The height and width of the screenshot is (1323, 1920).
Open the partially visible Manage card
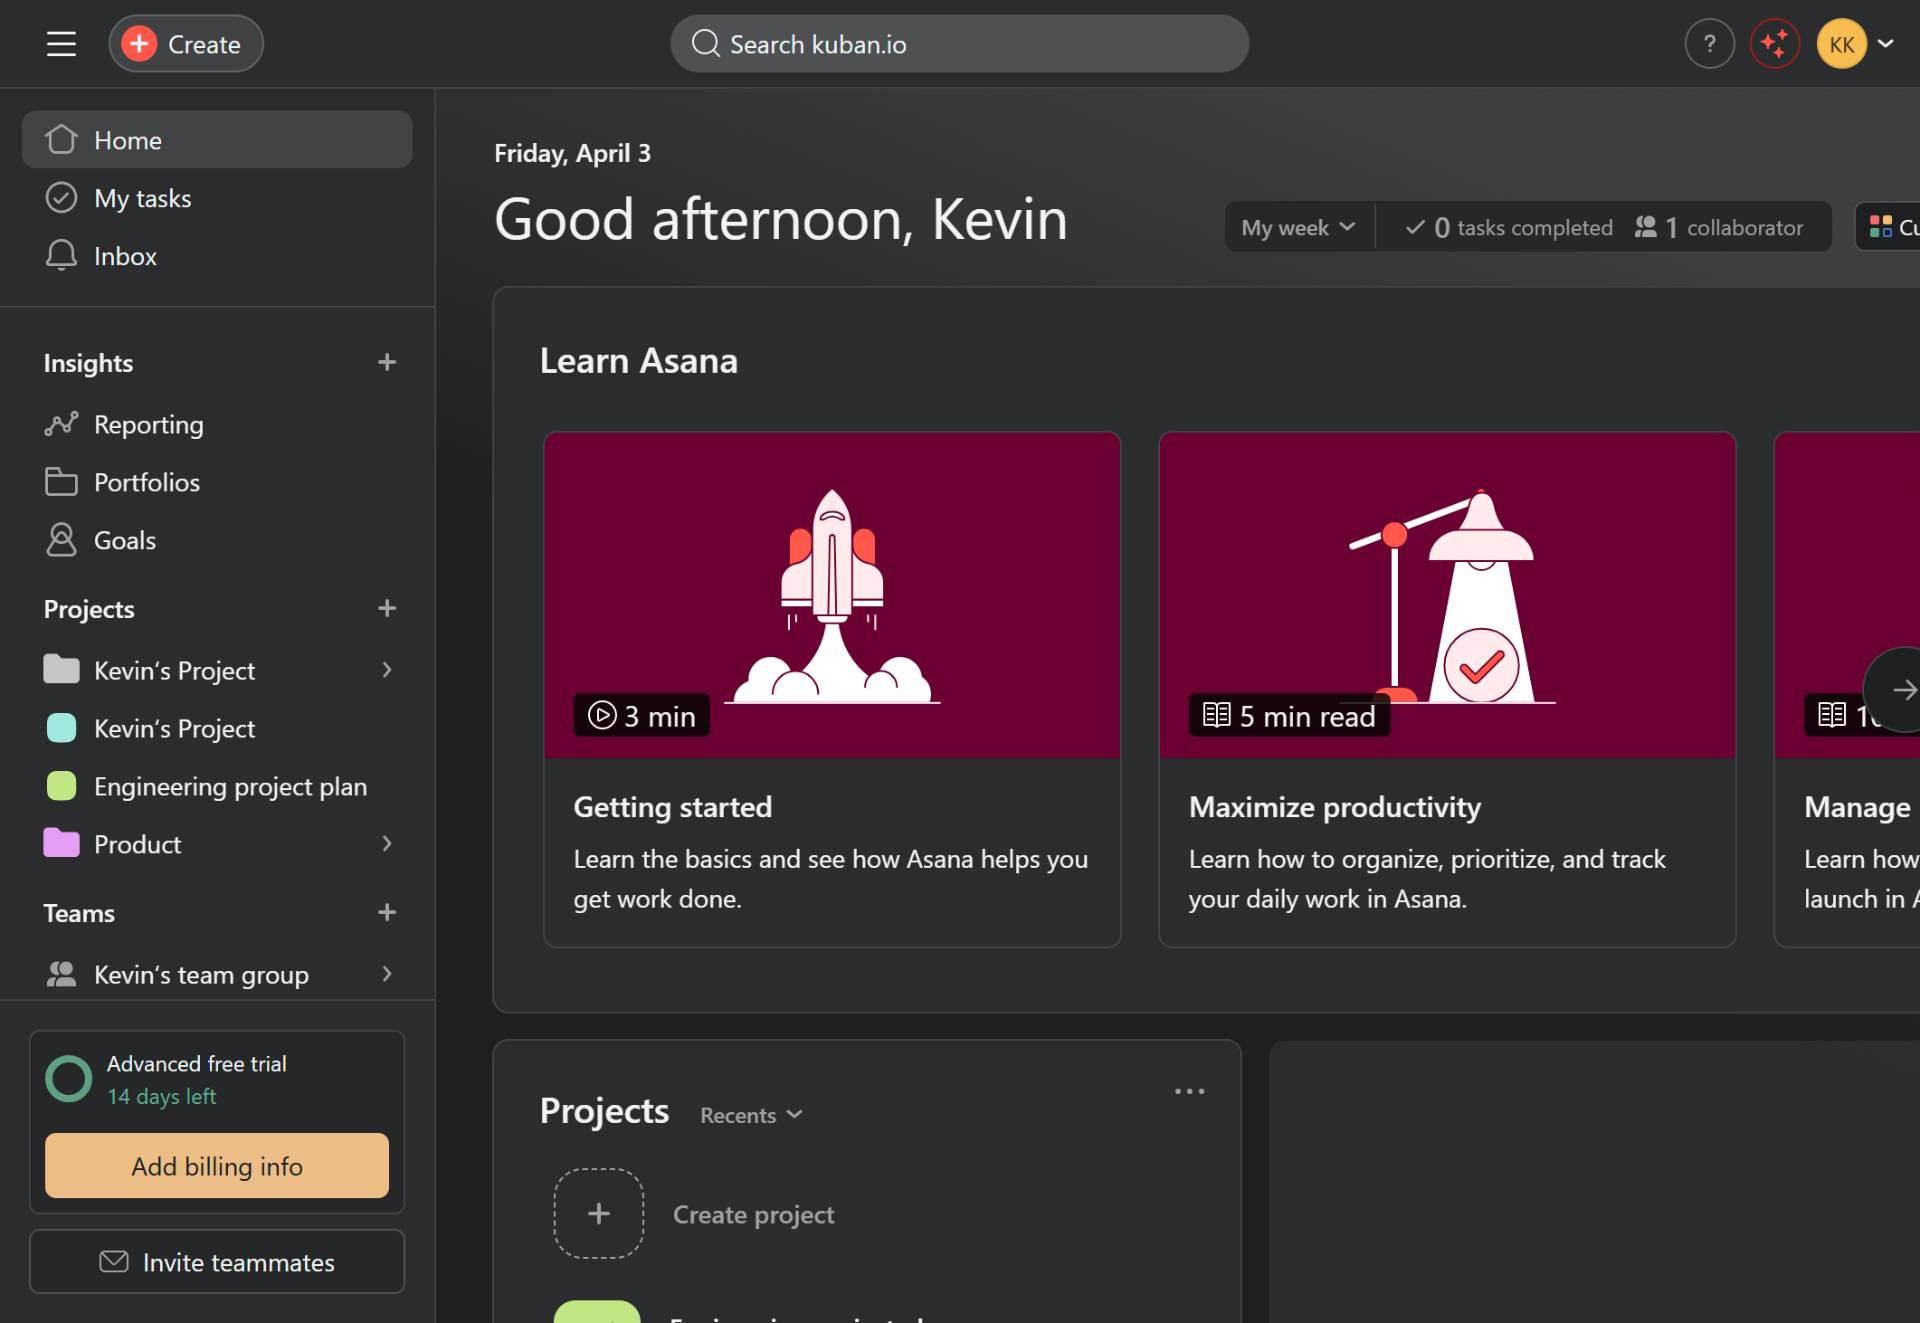point(1847,689)
